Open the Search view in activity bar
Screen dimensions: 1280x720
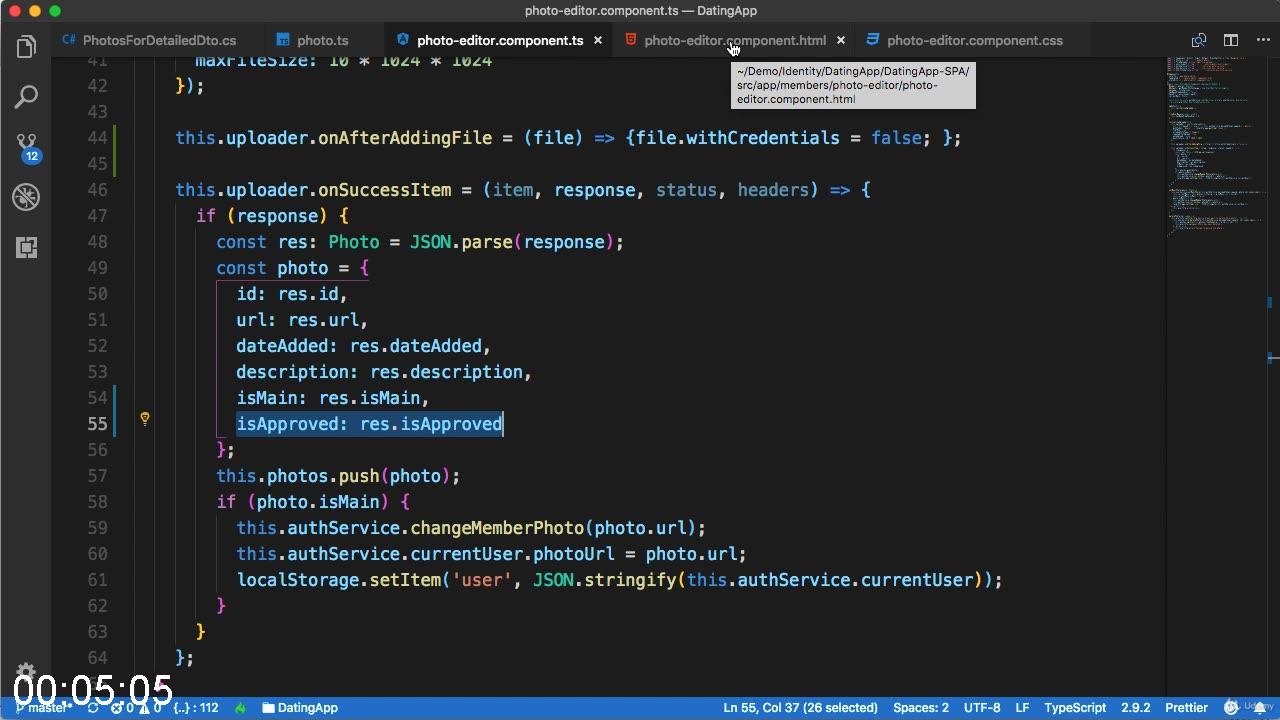click(x=26, y=97)
